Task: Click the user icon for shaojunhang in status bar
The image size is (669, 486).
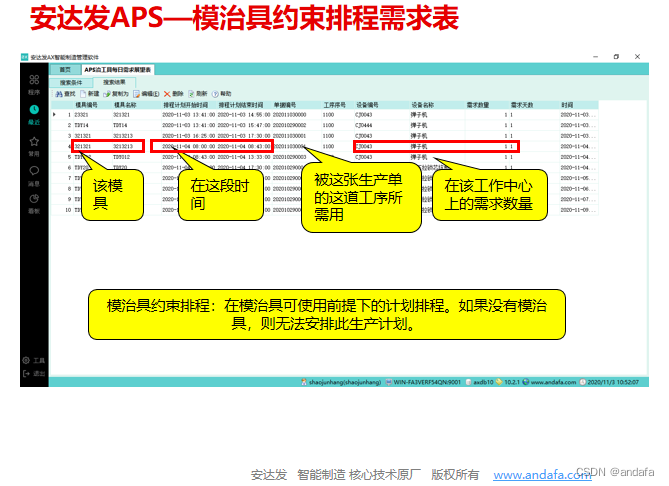Action: coord(304,382)
